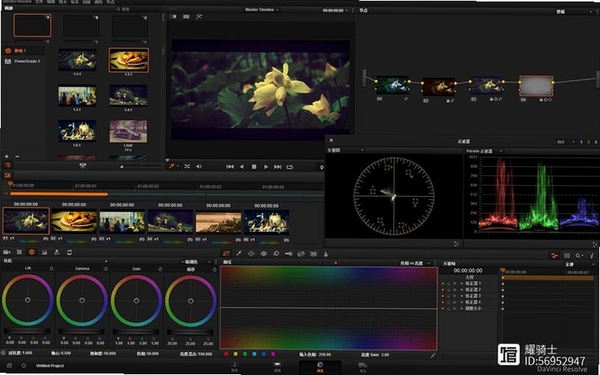Switch scopes layout to 4 views
Image resolution: width=600 pixels, height=375 pixels.
(x=595, y=142)
